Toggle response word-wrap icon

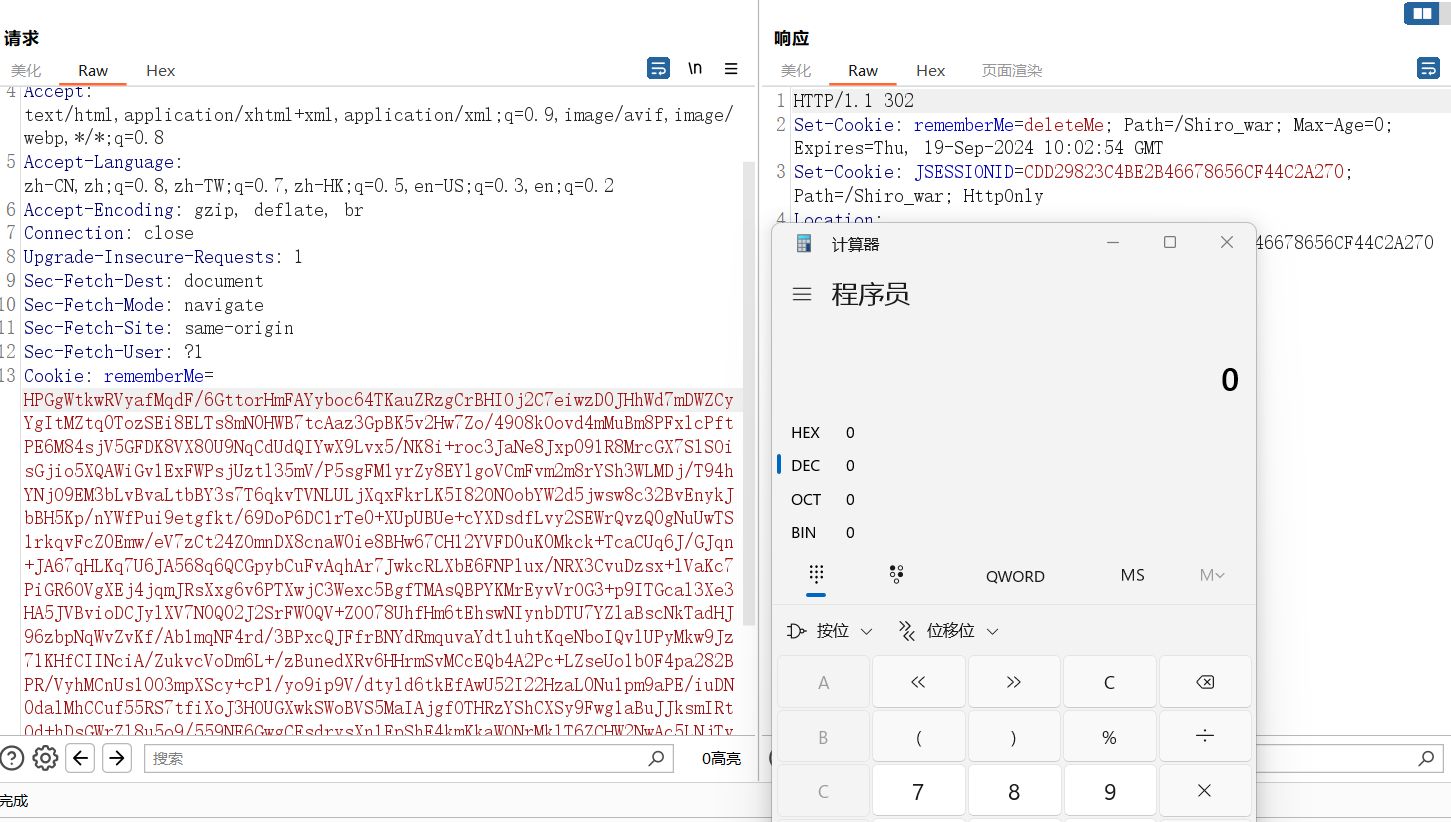(1428, 68)
